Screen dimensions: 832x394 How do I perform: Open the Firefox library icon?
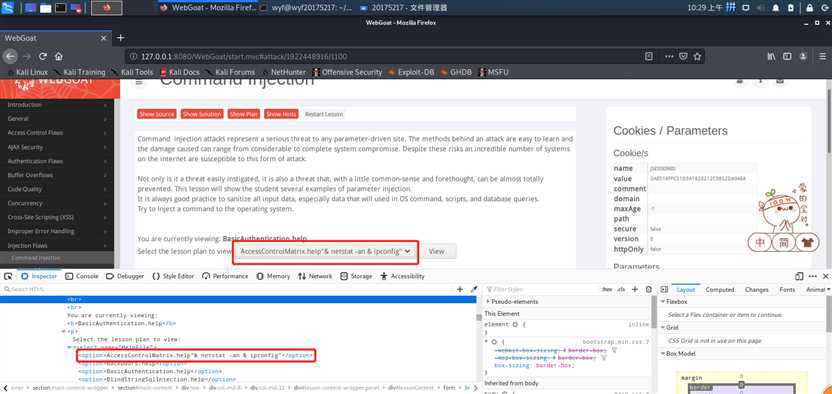[771, 56]
